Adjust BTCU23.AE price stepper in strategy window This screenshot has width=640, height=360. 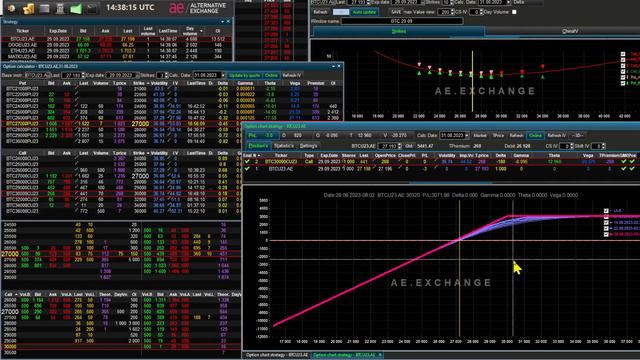[x=400, y=146]
